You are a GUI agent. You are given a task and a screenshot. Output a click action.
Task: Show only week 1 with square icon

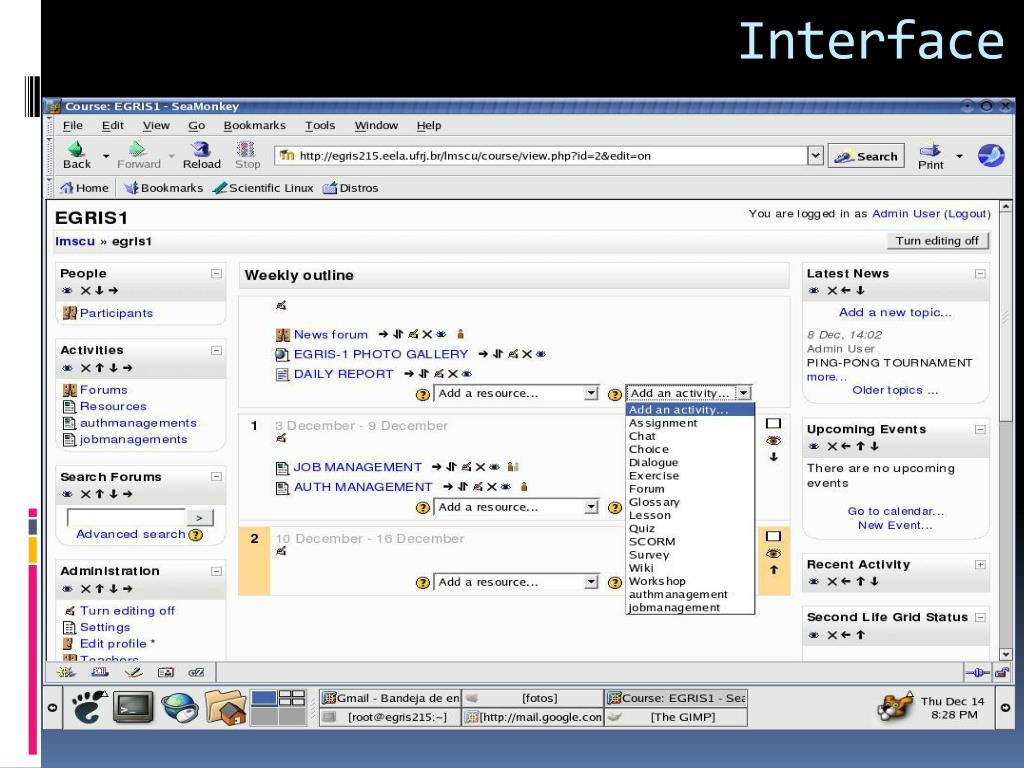click(x=773, y=424)
